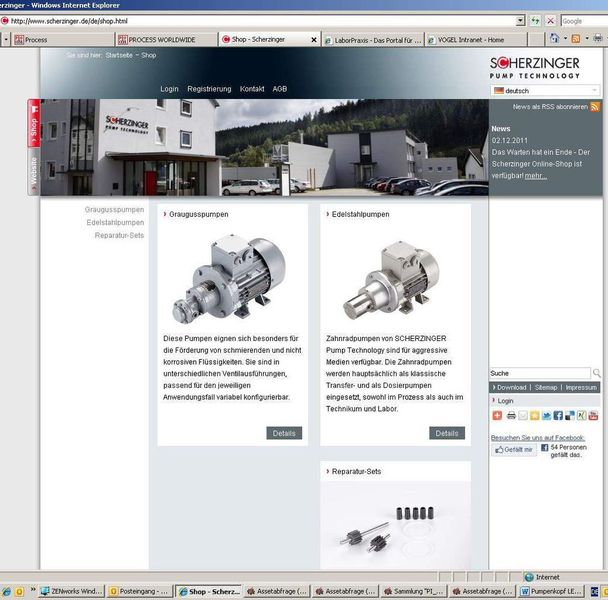Click the Reparatur-Sets gear parts image
Image resolution: width=608 pixels, height=600 pixels.
pos(395,526)
